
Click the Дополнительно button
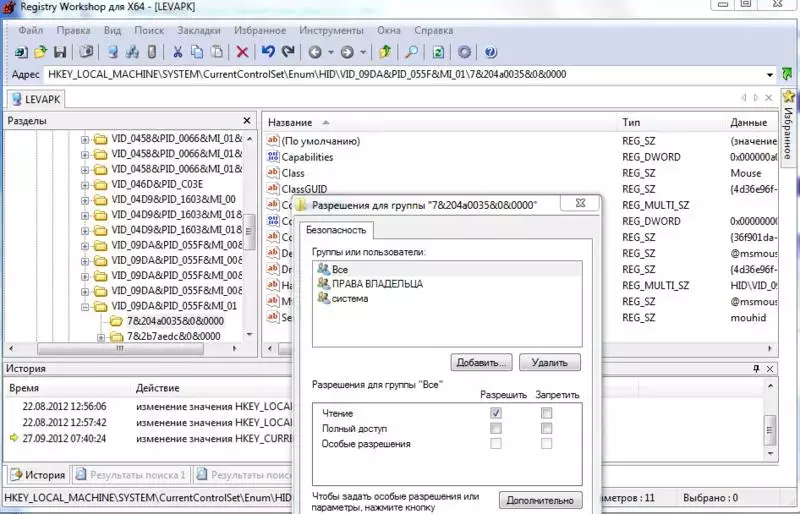[540, 500]
